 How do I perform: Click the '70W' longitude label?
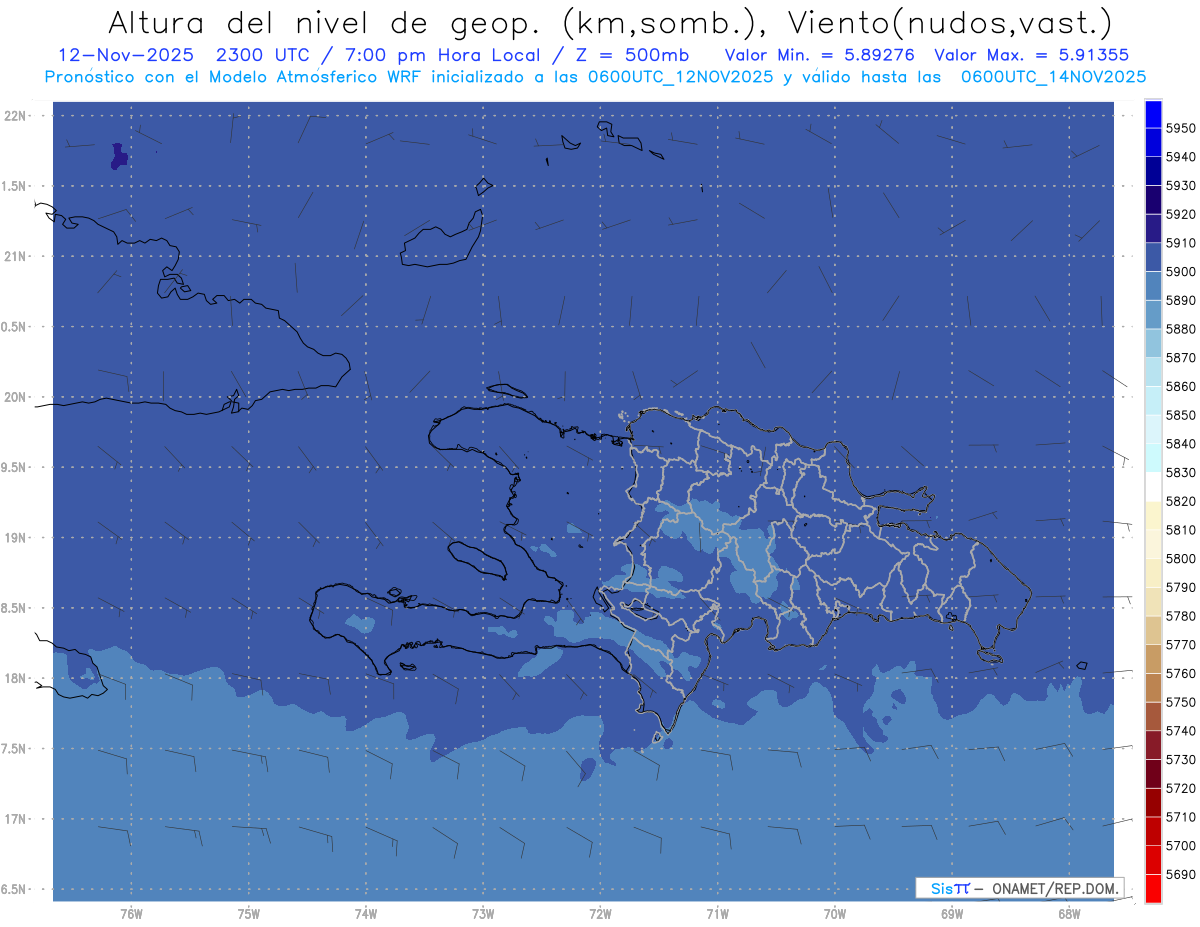tap(835, 914)
